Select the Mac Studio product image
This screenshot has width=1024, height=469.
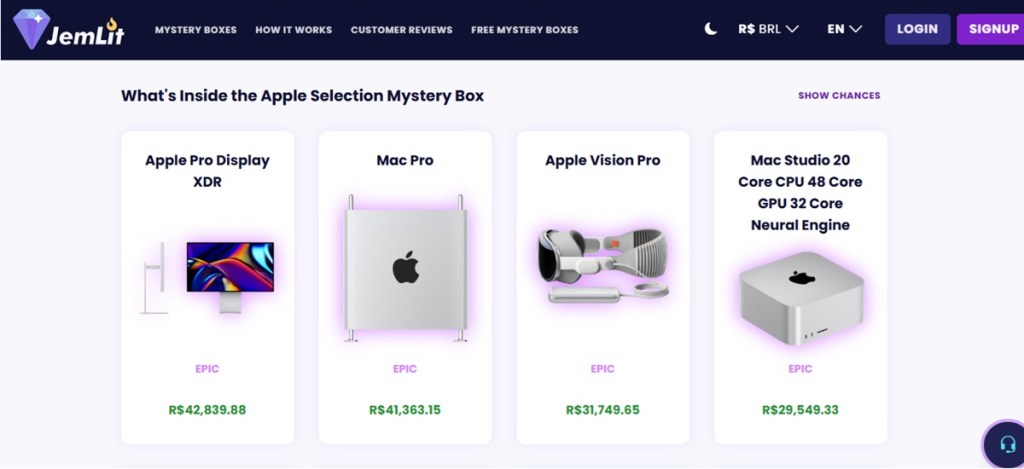(801, 299)
